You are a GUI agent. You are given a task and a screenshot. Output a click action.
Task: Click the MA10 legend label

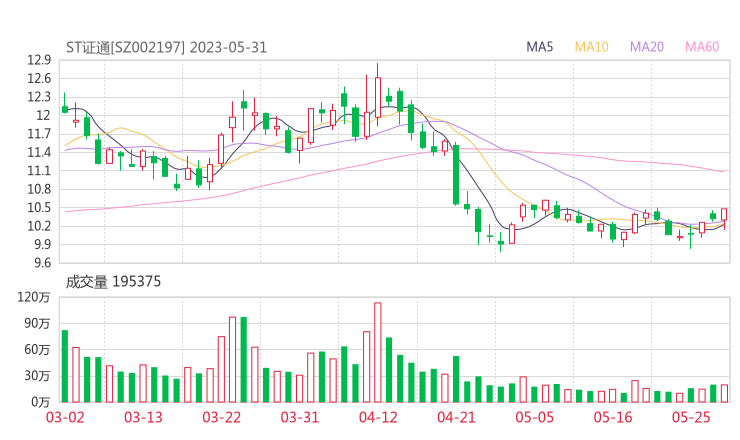coord(591,47)
